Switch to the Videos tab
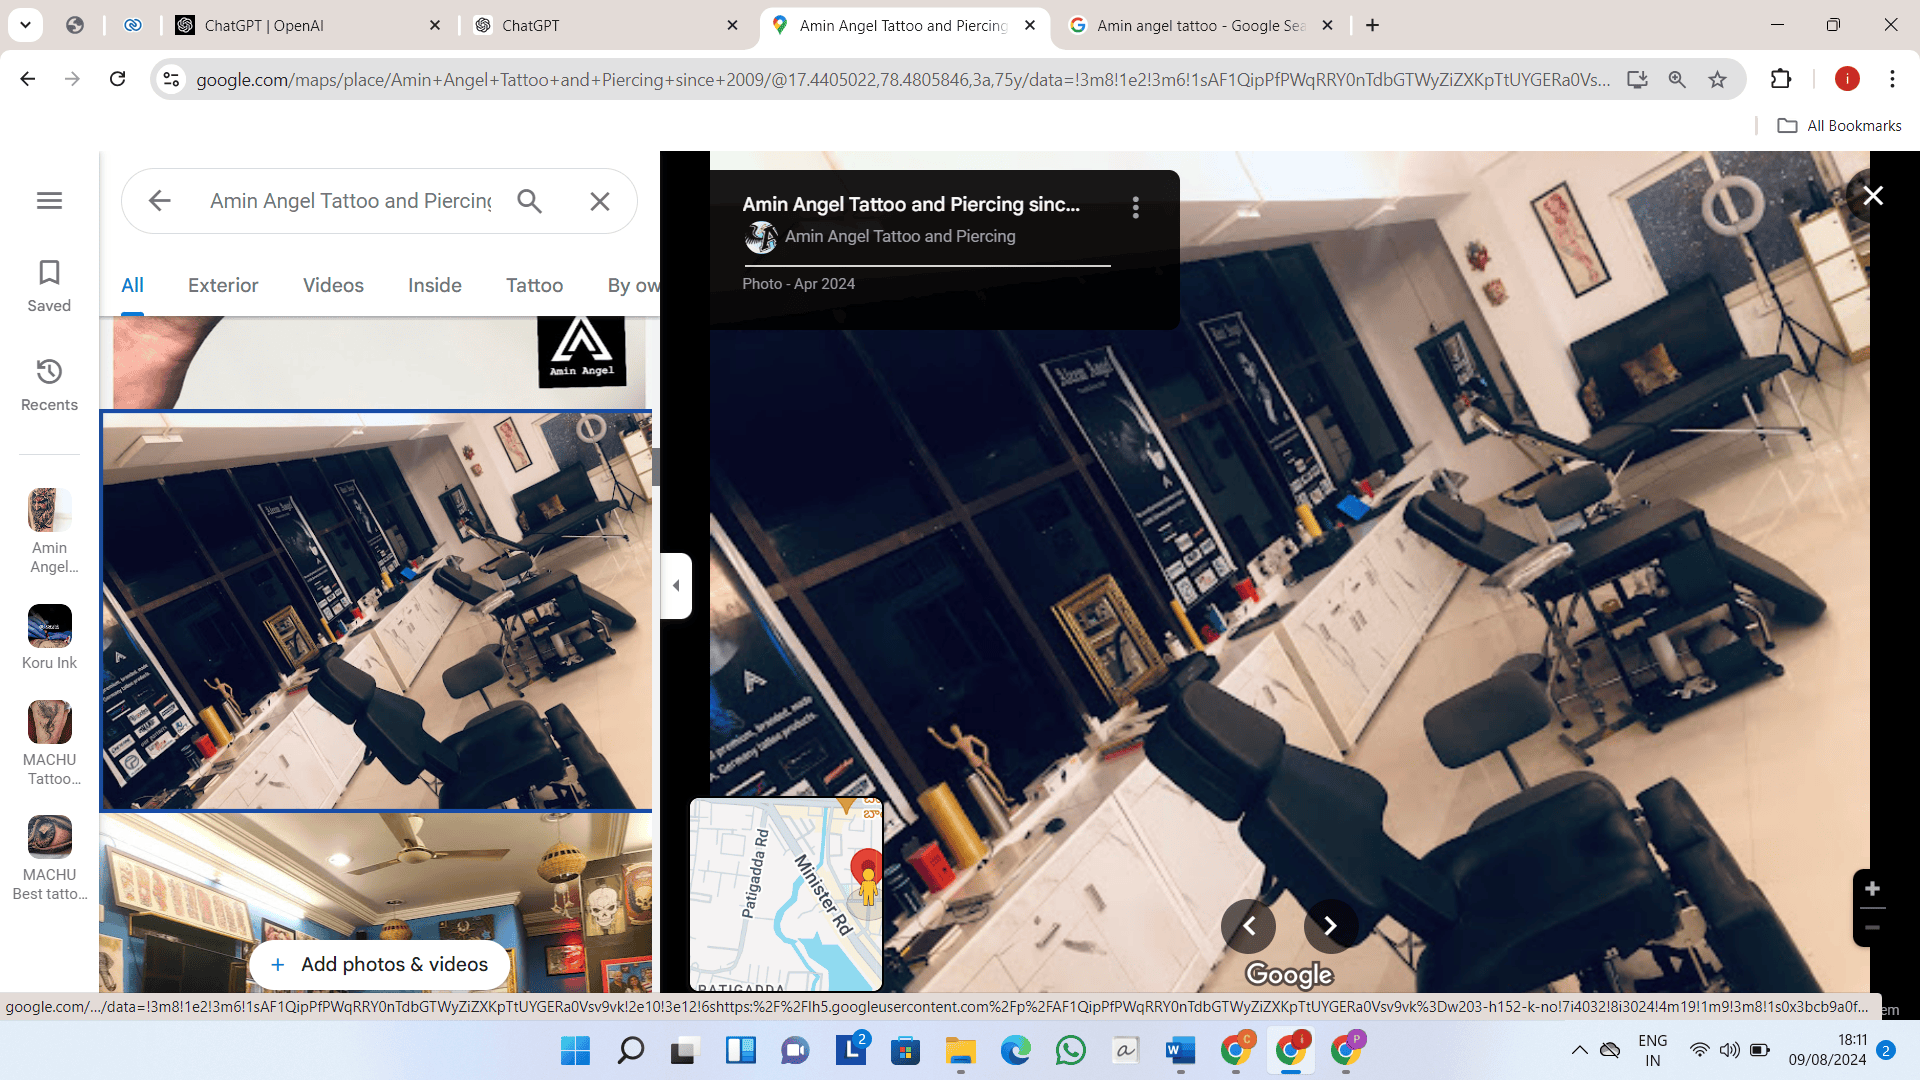This screenshot has height=1080, width=1920. (x=333, y=285)
